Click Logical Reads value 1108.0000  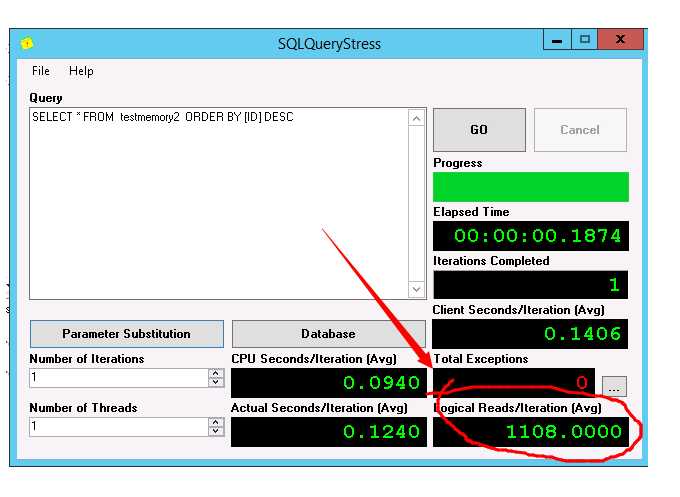(x=531, y=432)
